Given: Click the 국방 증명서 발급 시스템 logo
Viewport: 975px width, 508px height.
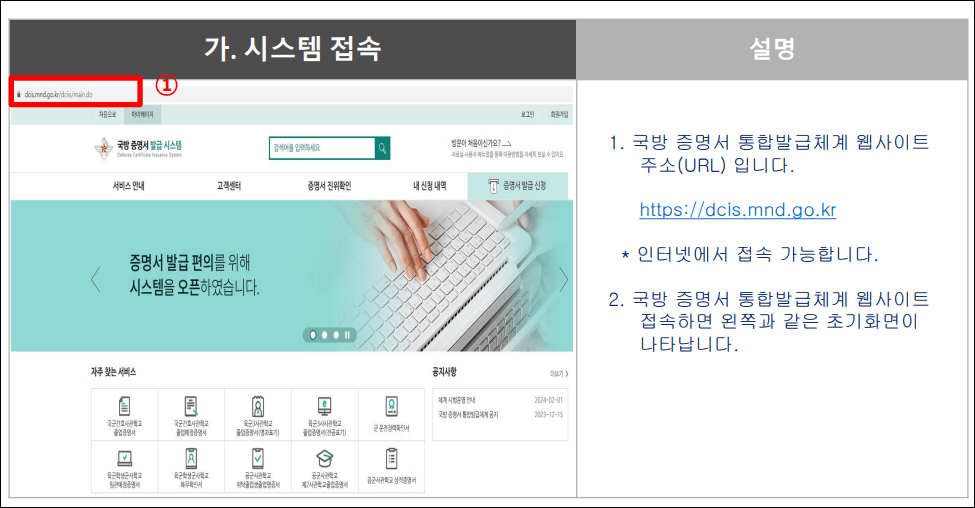Looking at the screenshot, I should click(x=139, y=148).
